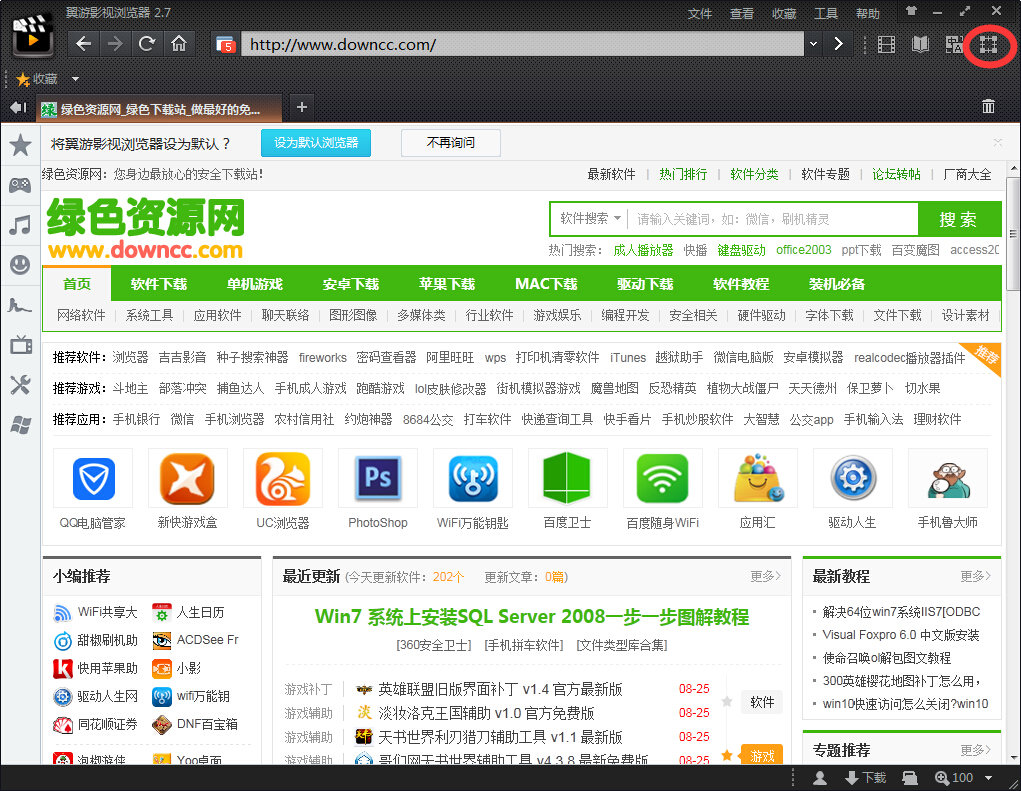Viewport: 1021px width, 791px height.
Task: Open the 文件 menu
Action: click(x=699, y=13)
